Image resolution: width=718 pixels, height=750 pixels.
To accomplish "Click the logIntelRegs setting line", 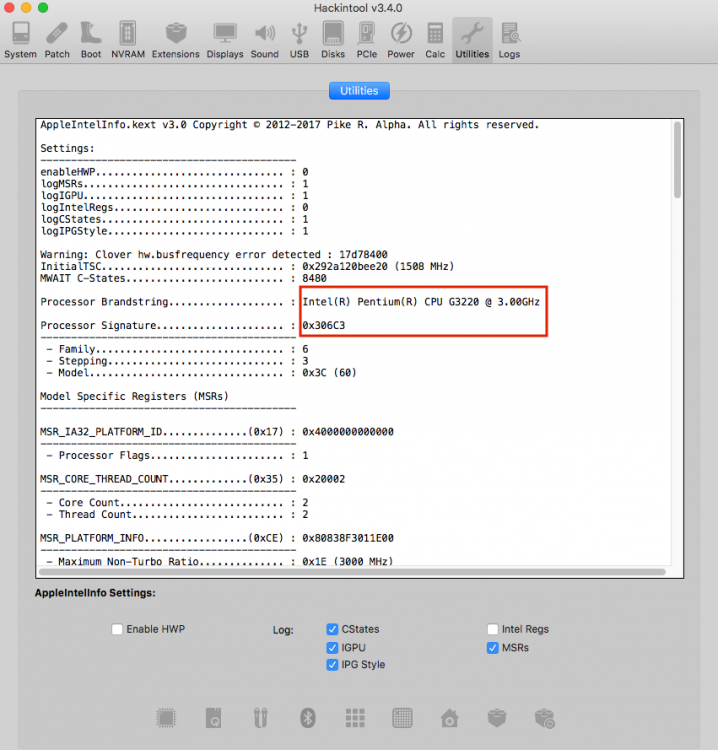I will [x=174, y=208].
